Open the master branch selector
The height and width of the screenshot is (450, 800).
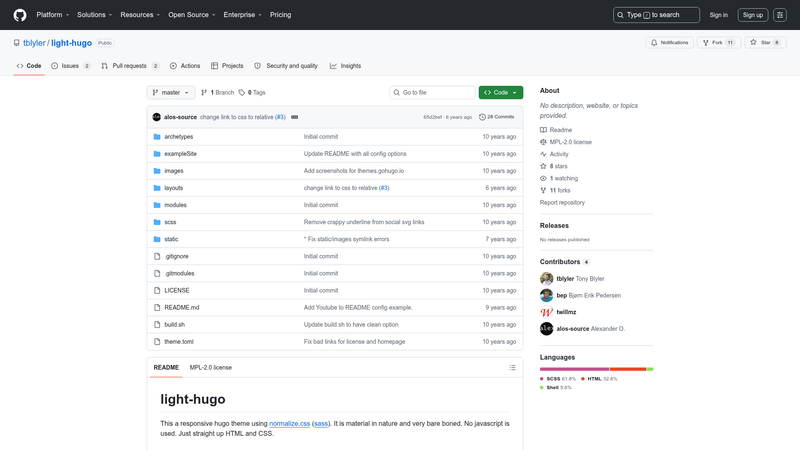171,92
